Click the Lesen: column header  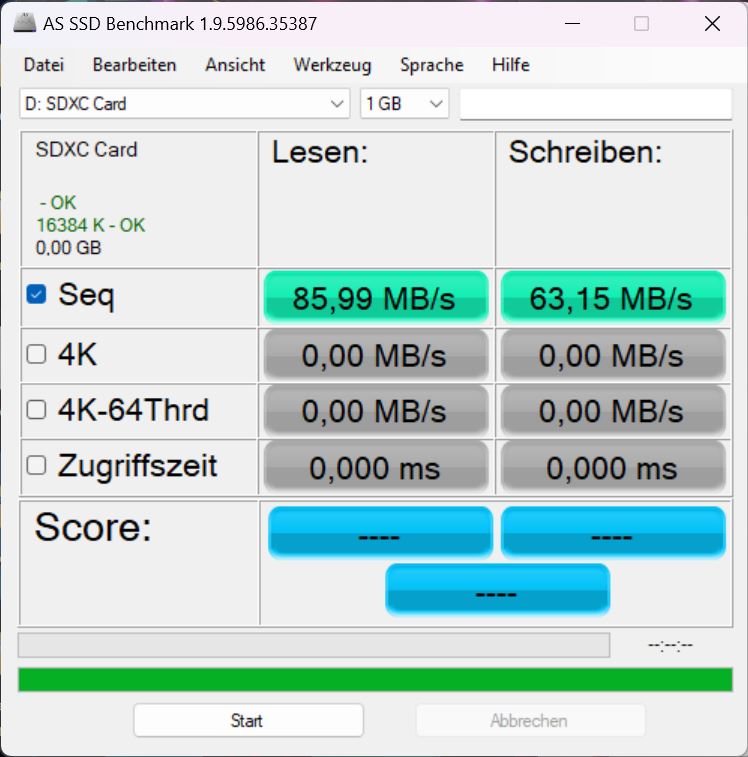[320, 152]
